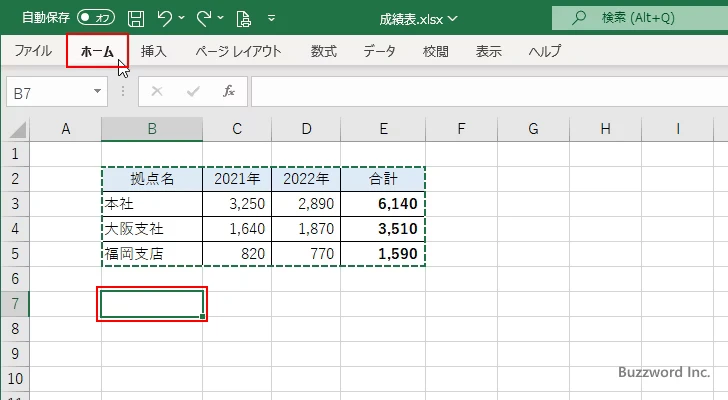Viewport: 728px width, 400px height.
Task: Switch to the 校閲 tab
Action: (x=436, y=51)
